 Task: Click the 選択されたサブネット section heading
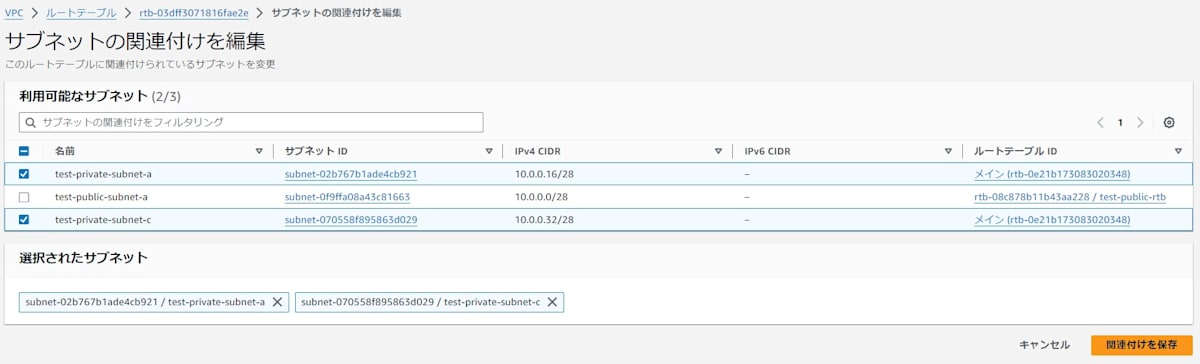[83, 258]
